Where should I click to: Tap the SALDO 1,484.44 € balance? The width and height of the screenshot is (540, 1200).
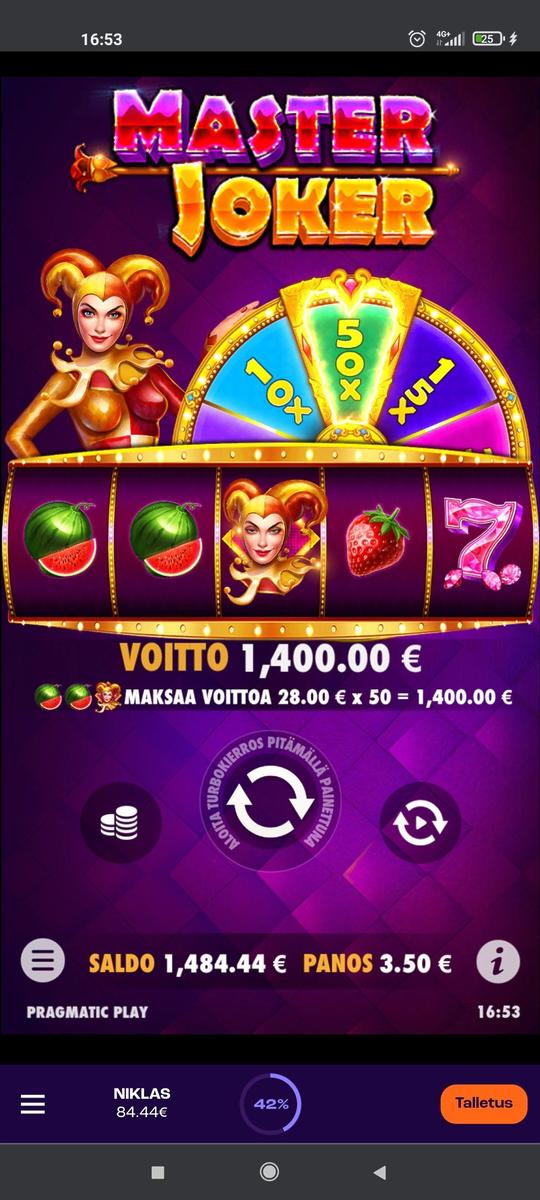pyautogui.click(x=187, y=964)
